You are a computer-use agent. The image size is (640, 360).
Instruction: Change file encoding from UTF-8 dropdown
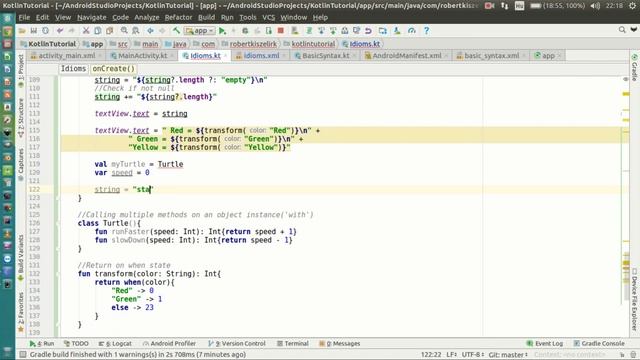point(473,355)
